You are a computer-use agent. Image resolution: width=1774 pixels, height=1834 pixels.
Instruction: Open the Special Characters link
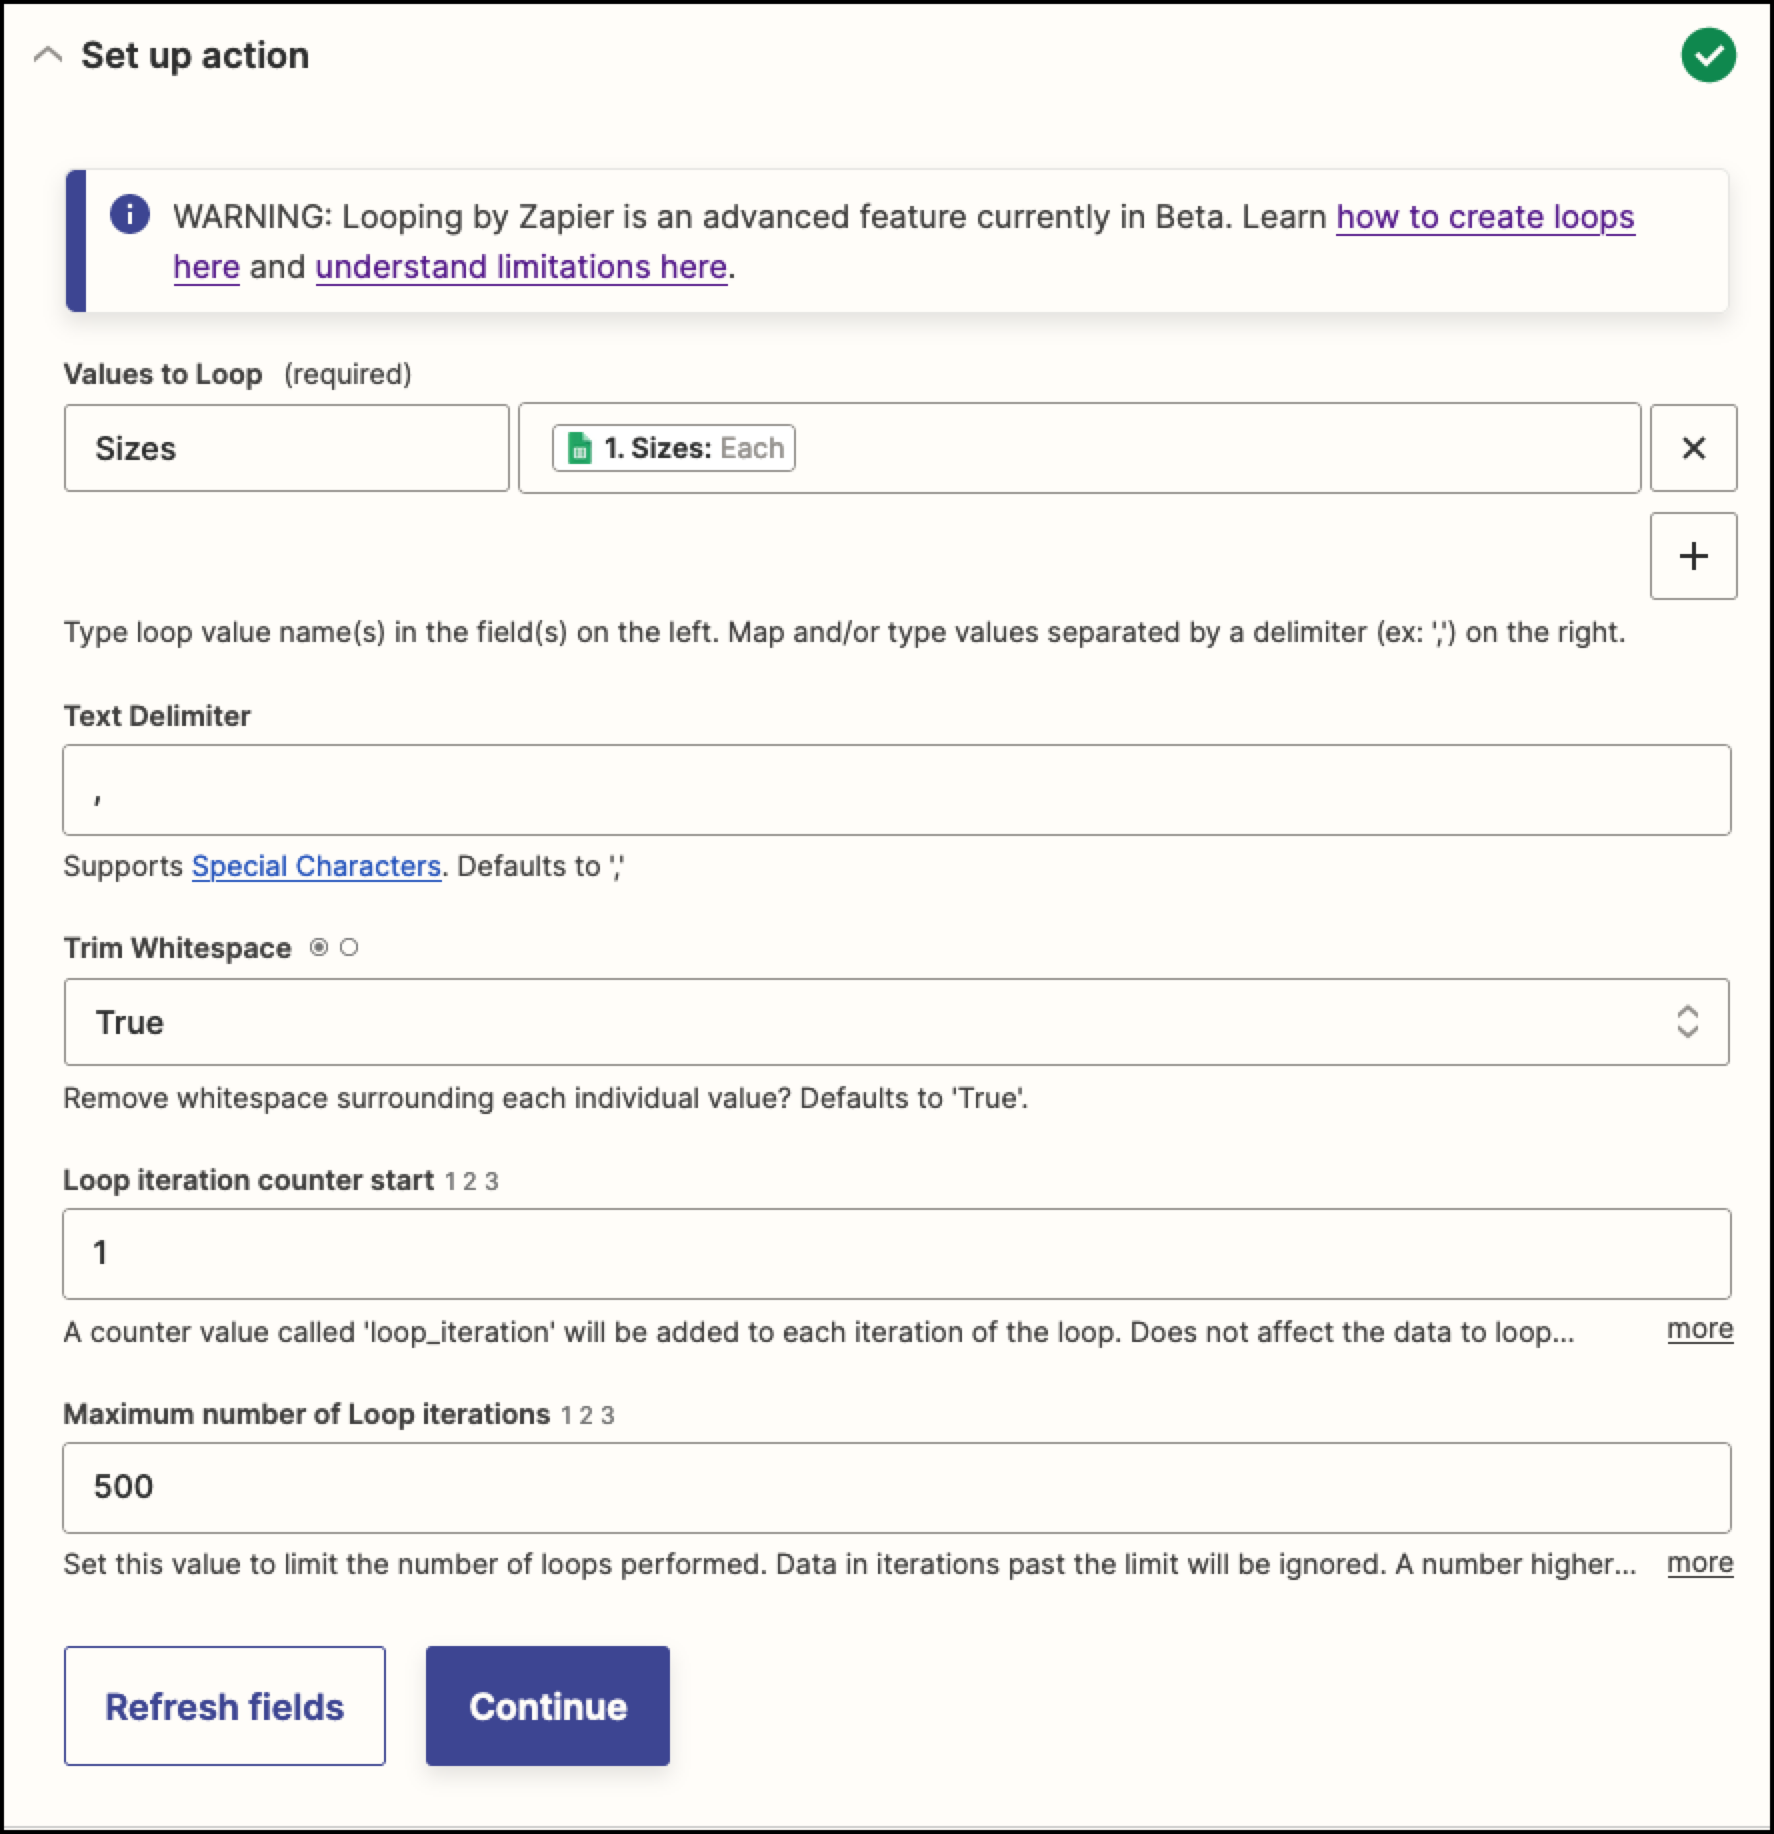pyautogui.click(x=316, y=866)
